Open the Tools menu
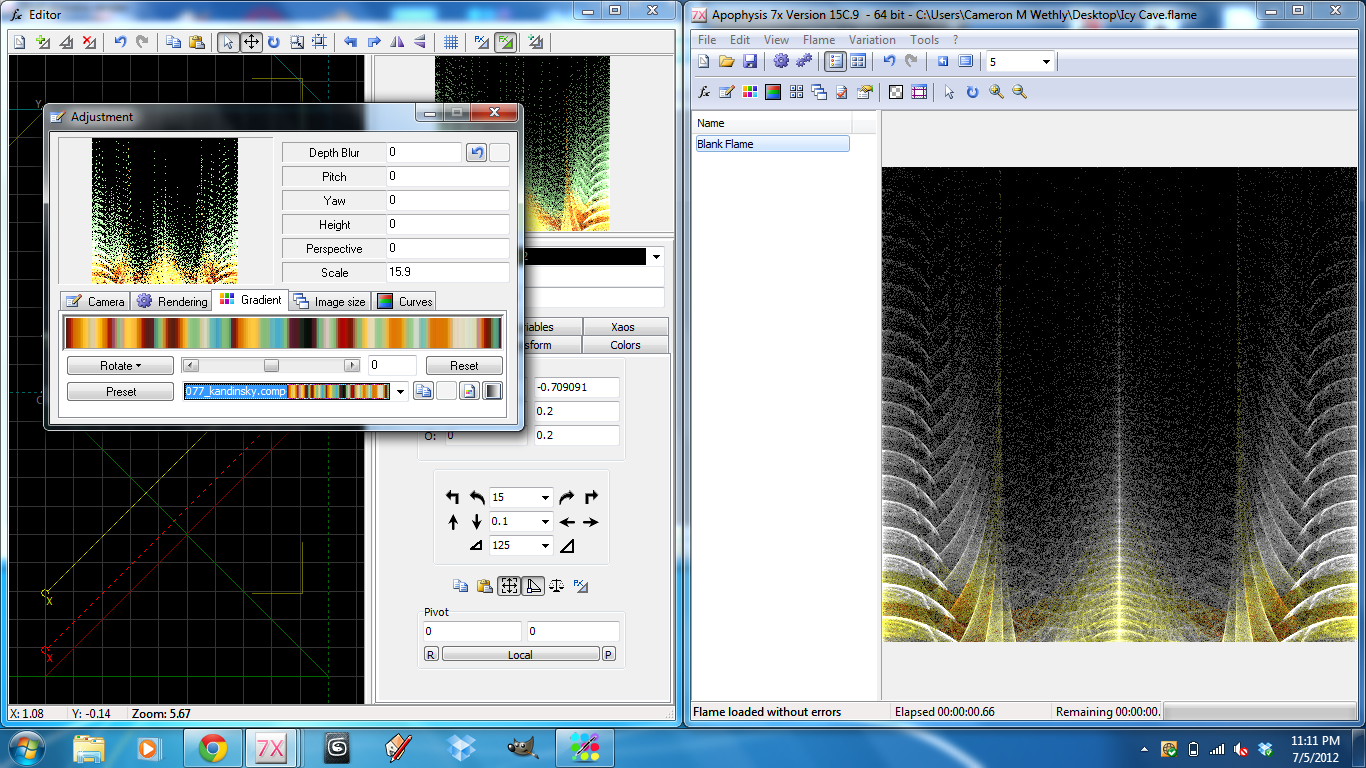1366x768 pixels. point(924,40)
